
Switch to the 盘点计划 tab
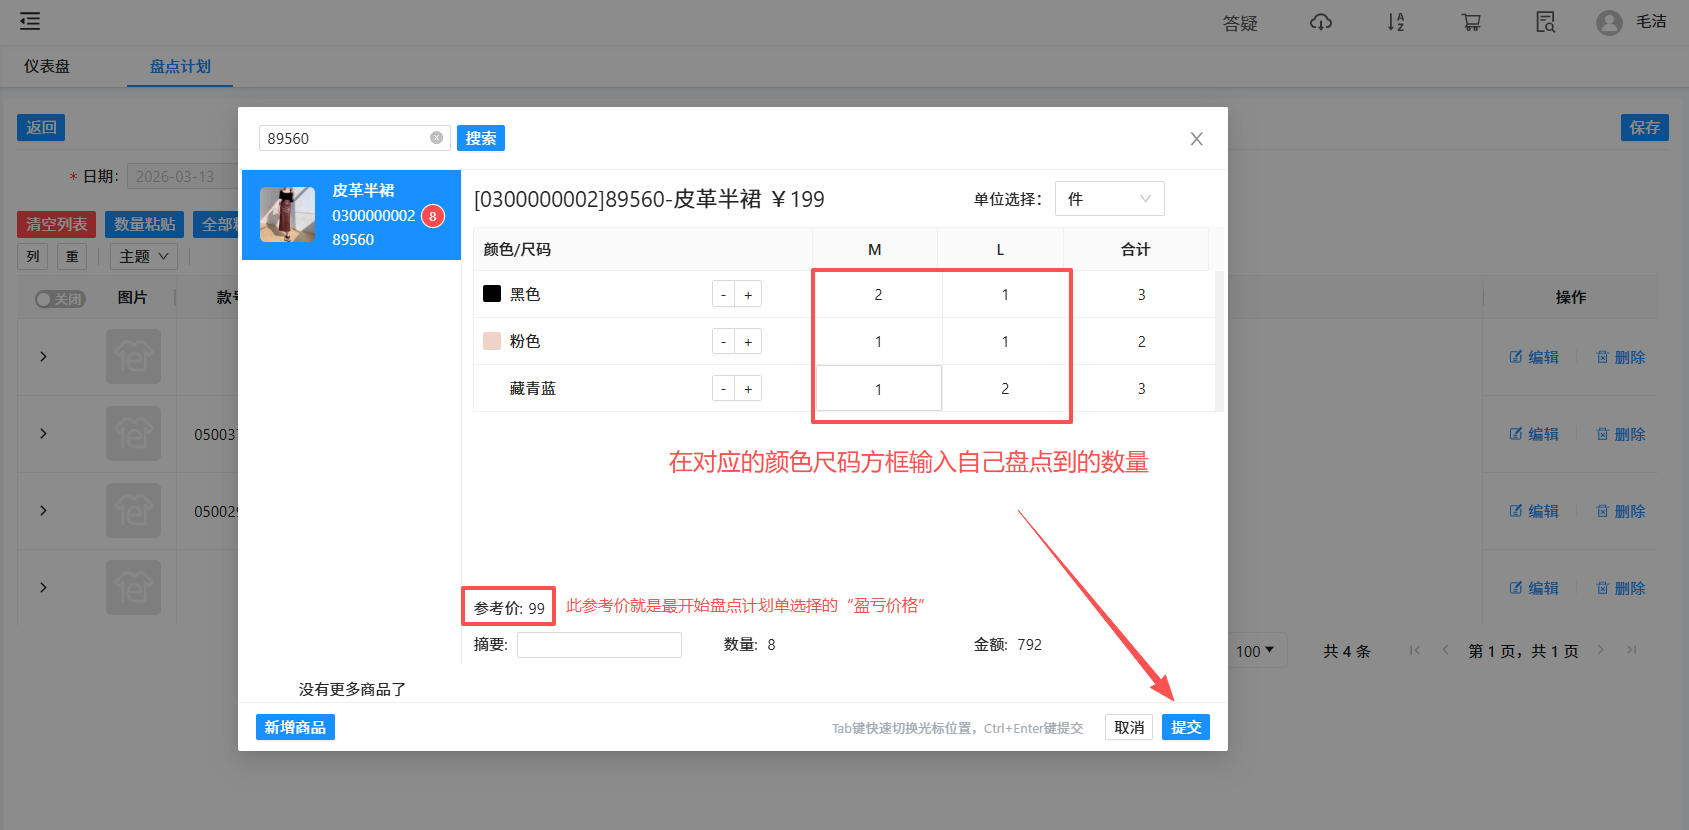pyautogui.click(x=180, y=66)
